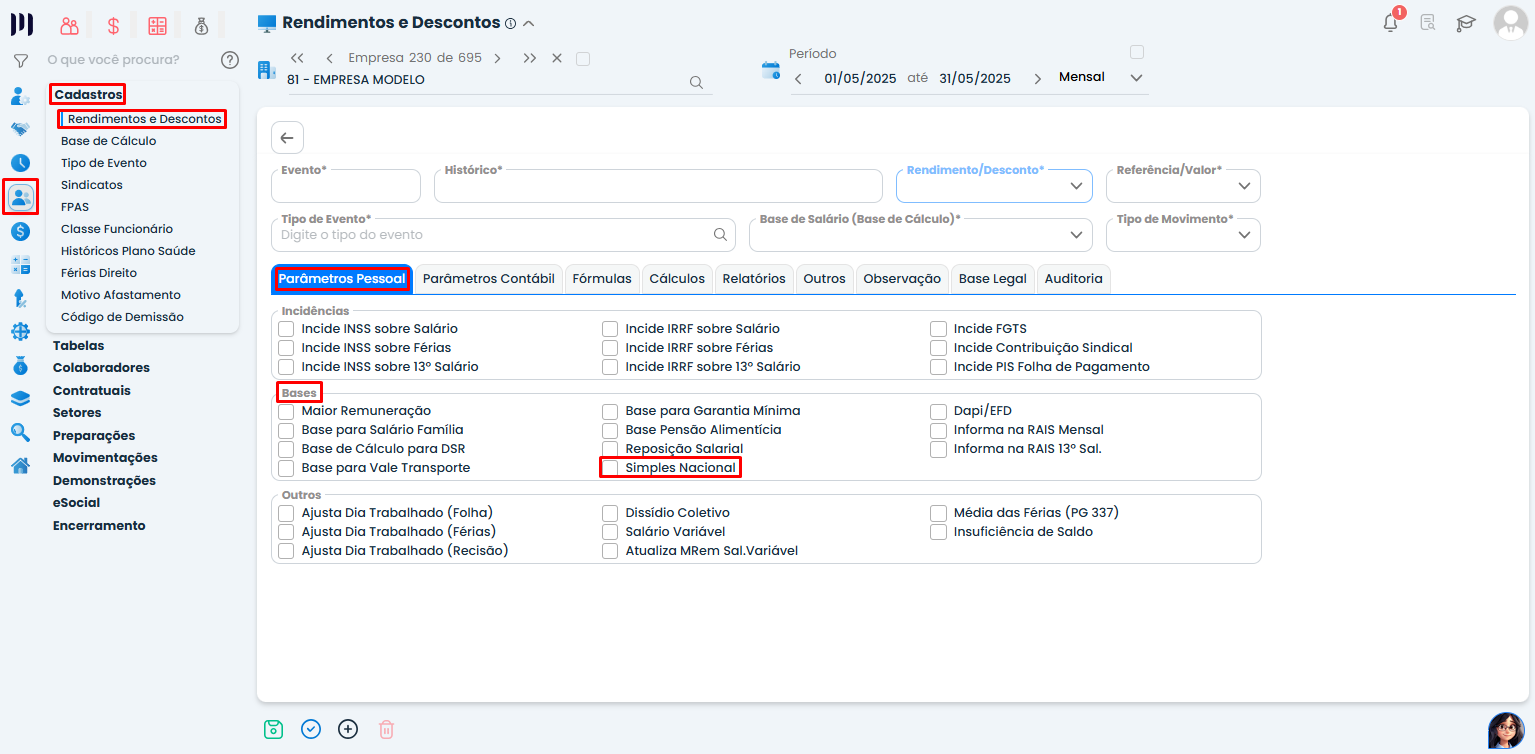The width and height of the screenshot is (1535, 754).
Task: Click the green save icon at bottom
Action: point(273,729)
